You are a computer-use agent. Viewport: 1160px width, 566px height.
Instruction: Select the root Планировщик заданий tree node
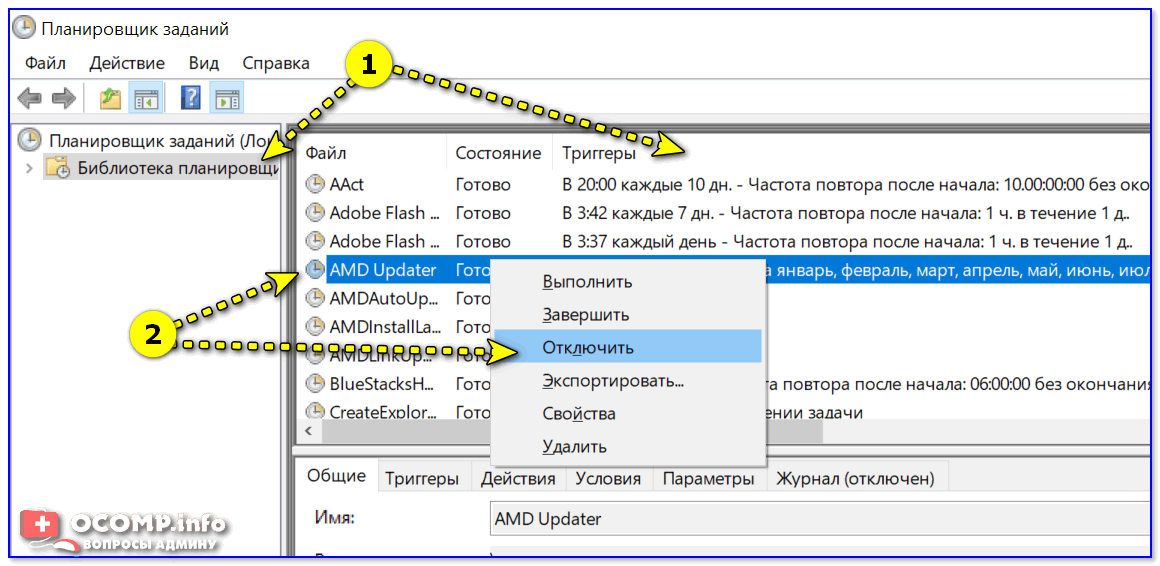click(x=150, y=141)
